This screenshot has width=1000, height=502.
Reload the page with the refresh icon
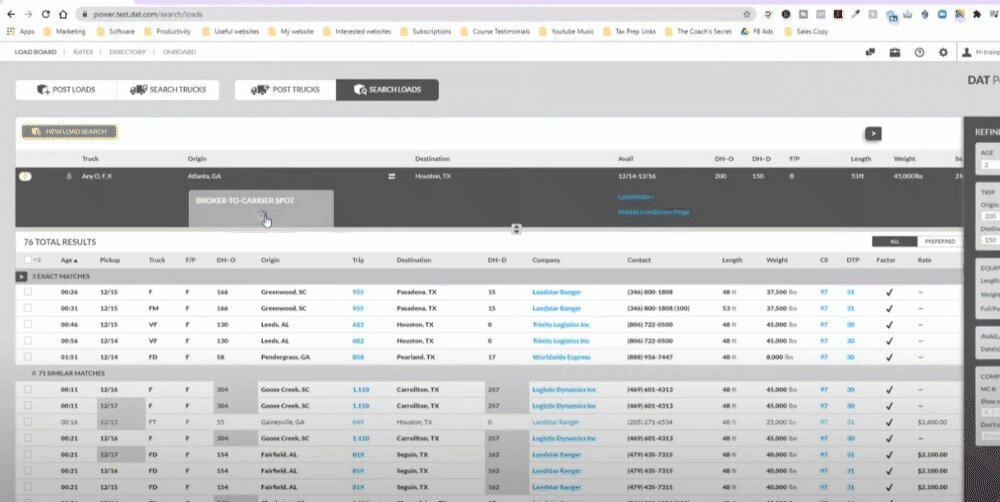[45, 14]
